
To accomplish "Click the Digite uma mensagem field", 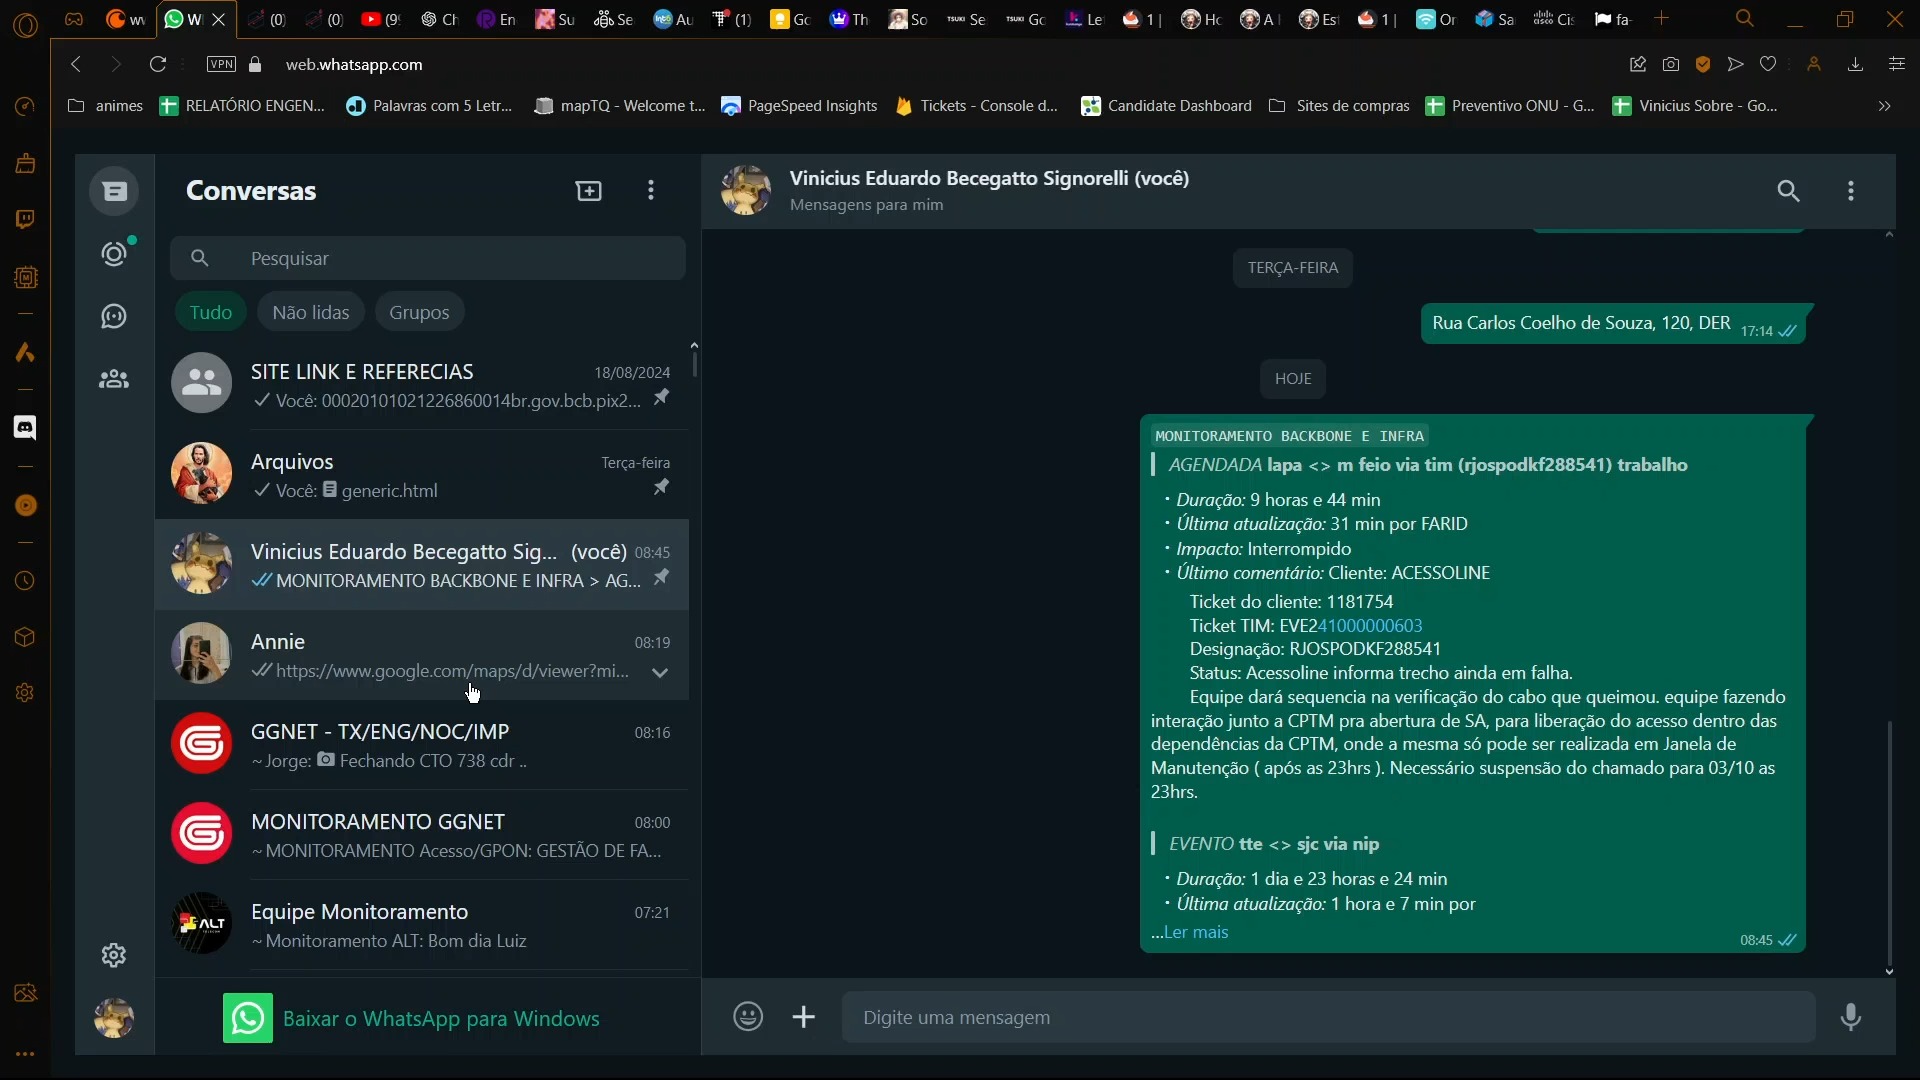I will [x=1327, y=1017].
